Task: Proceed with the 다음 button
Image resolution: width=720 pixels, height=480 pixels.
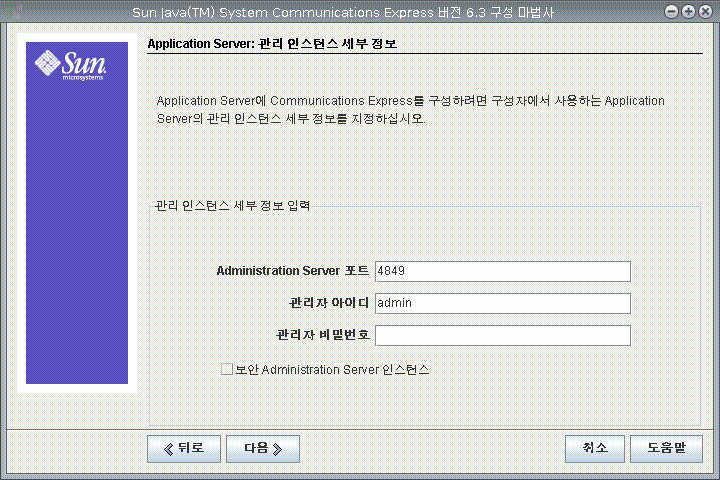Action: click(263, 449)
